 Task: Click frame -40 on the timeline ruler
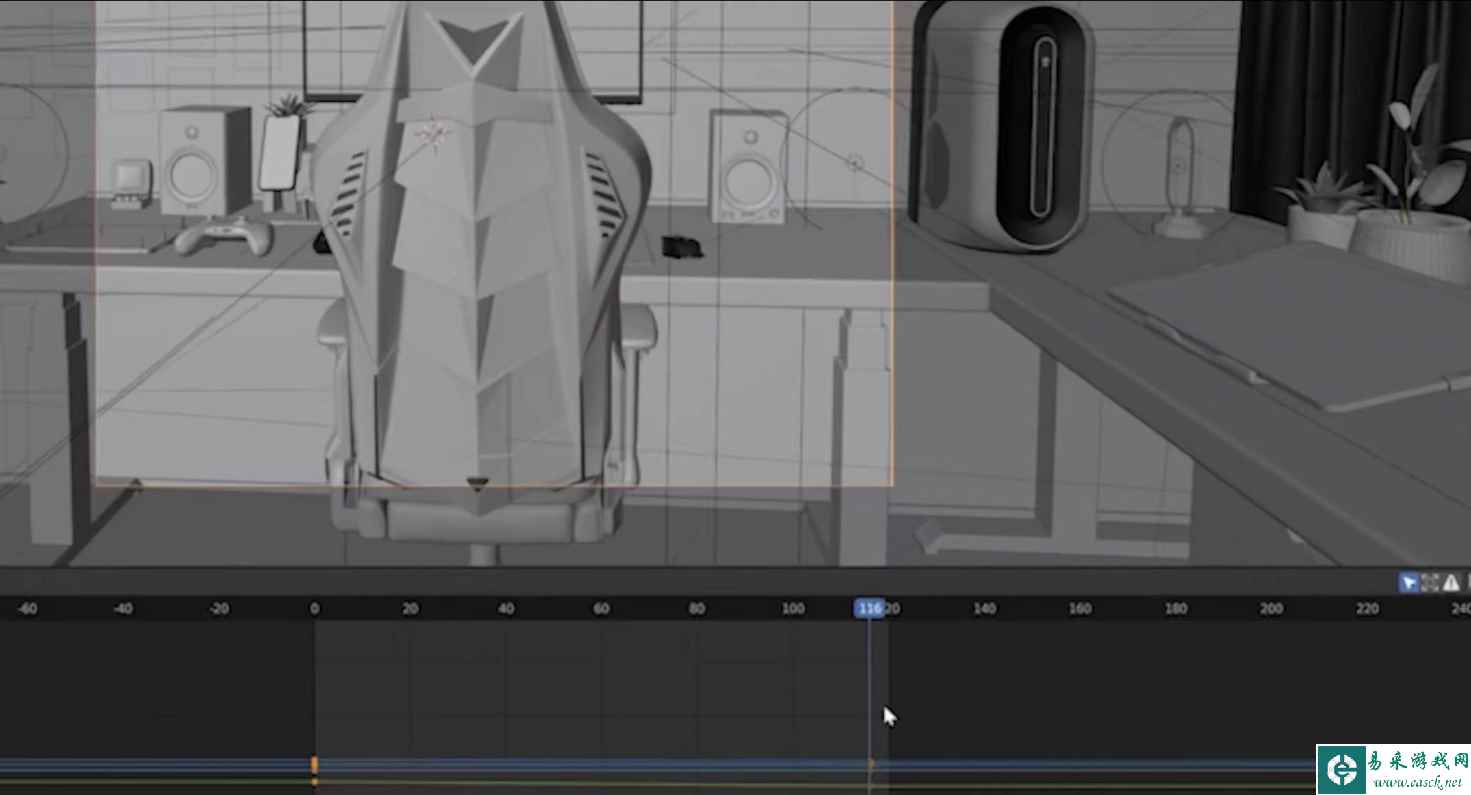click(123, 608)
